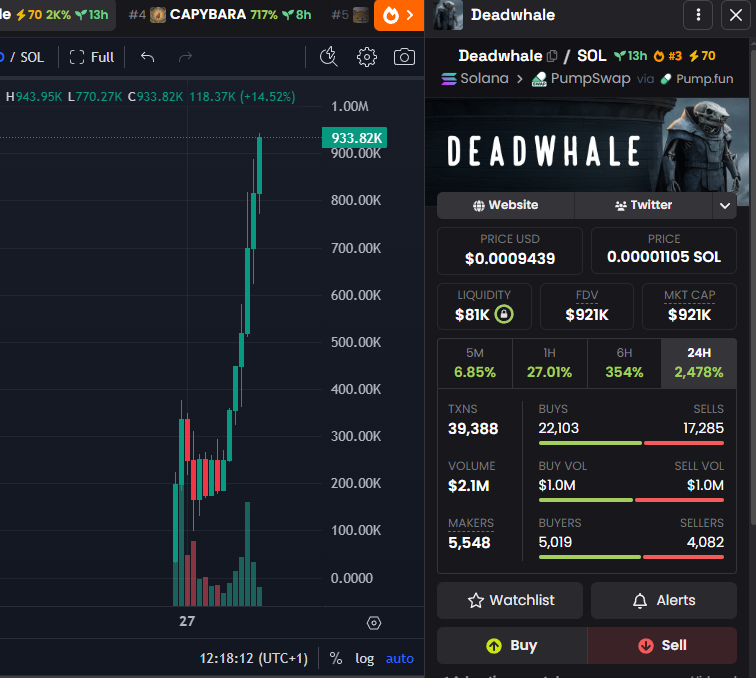Toggle log scale on chart
Image resolution: width=756 pixels, height=678 pixels.
(364, 658)
